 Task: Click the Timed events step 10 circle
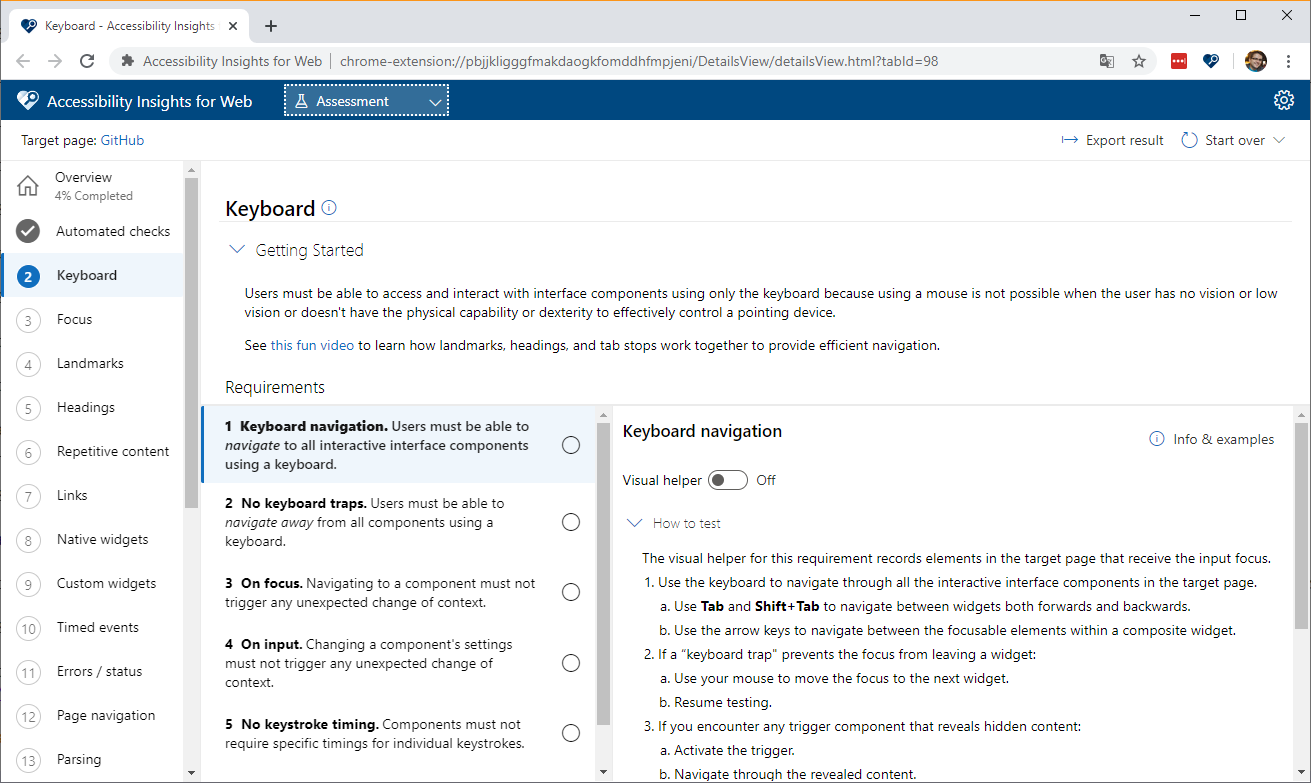(x=28, y=628)
